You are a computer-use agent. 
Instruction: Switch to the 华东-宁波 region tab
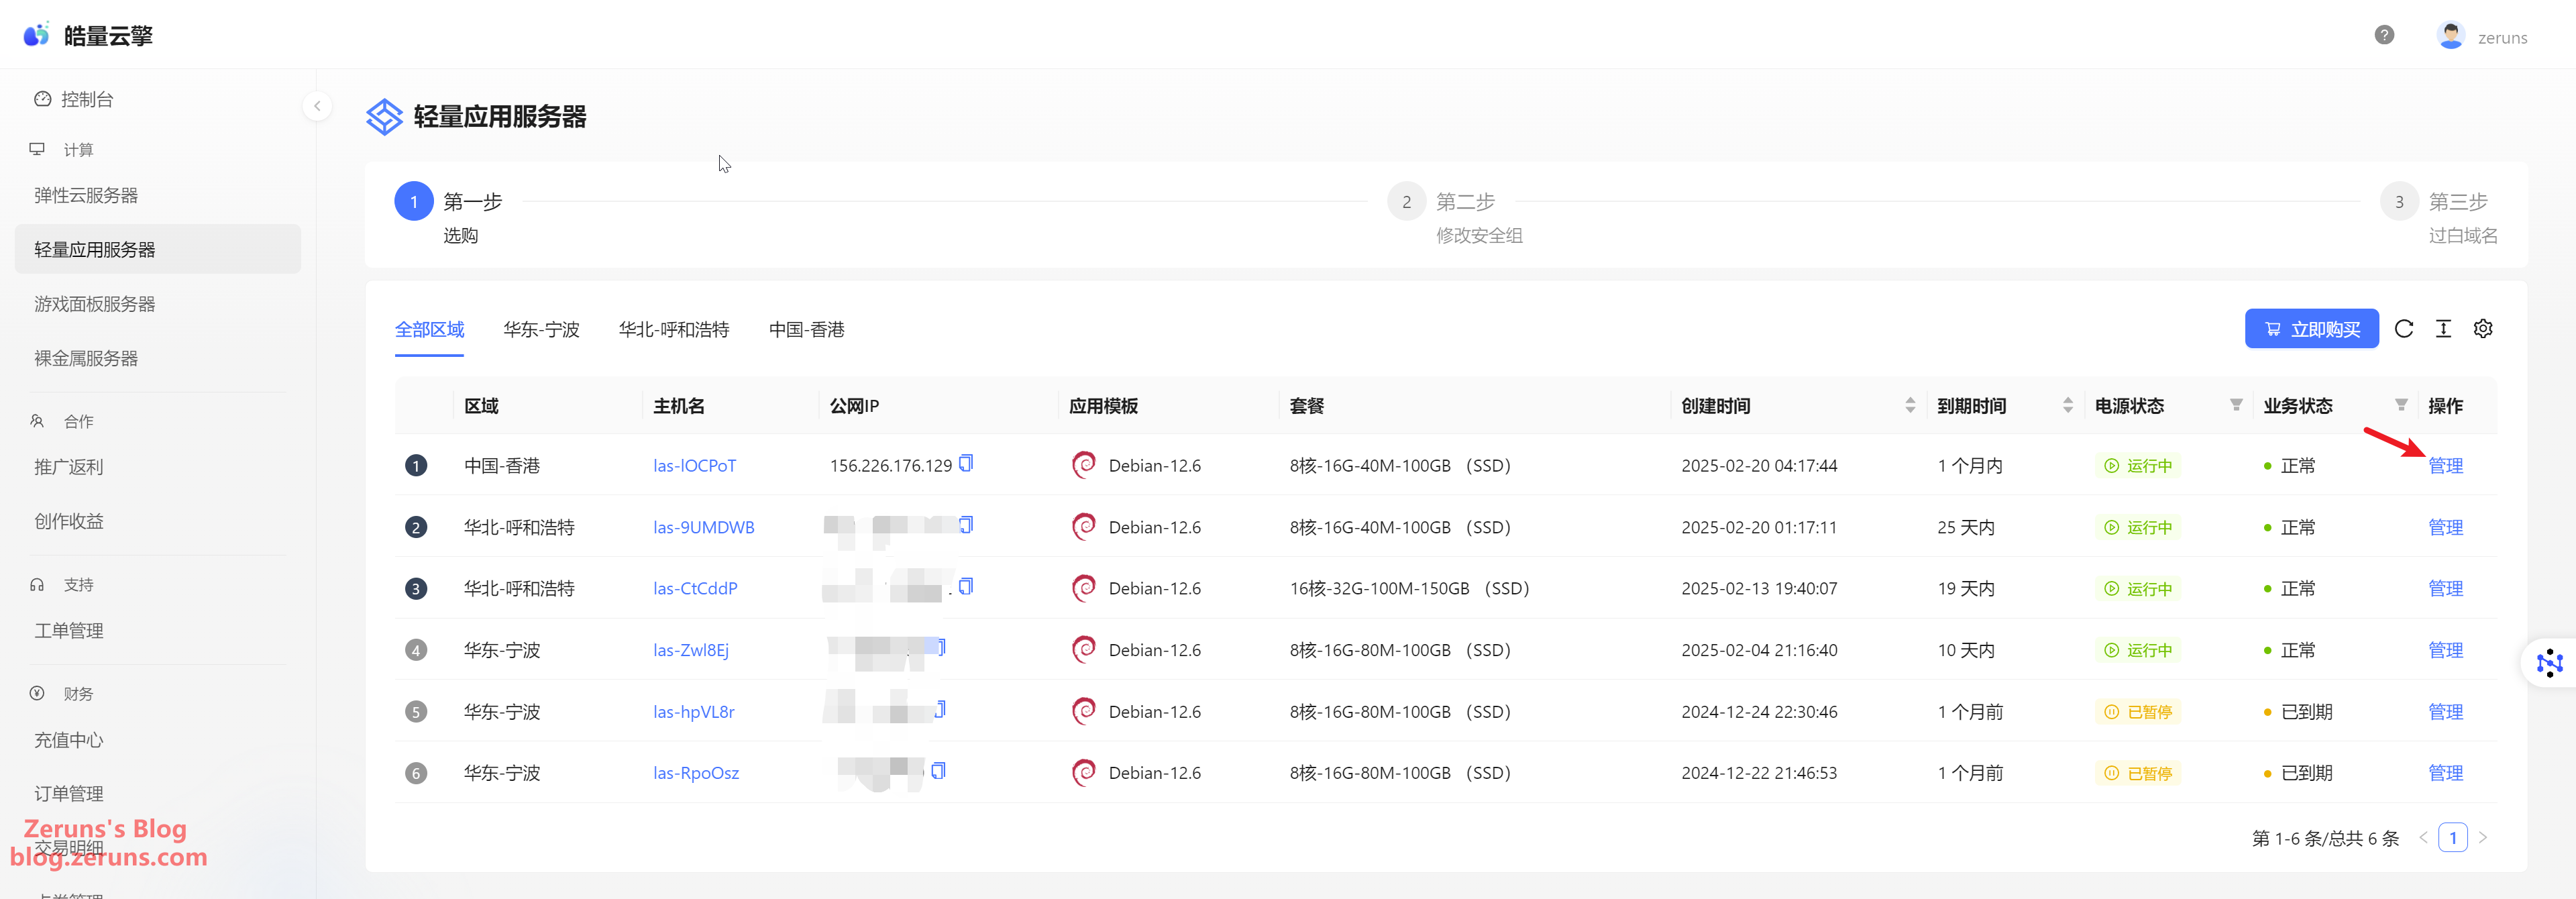coord(541,330)
